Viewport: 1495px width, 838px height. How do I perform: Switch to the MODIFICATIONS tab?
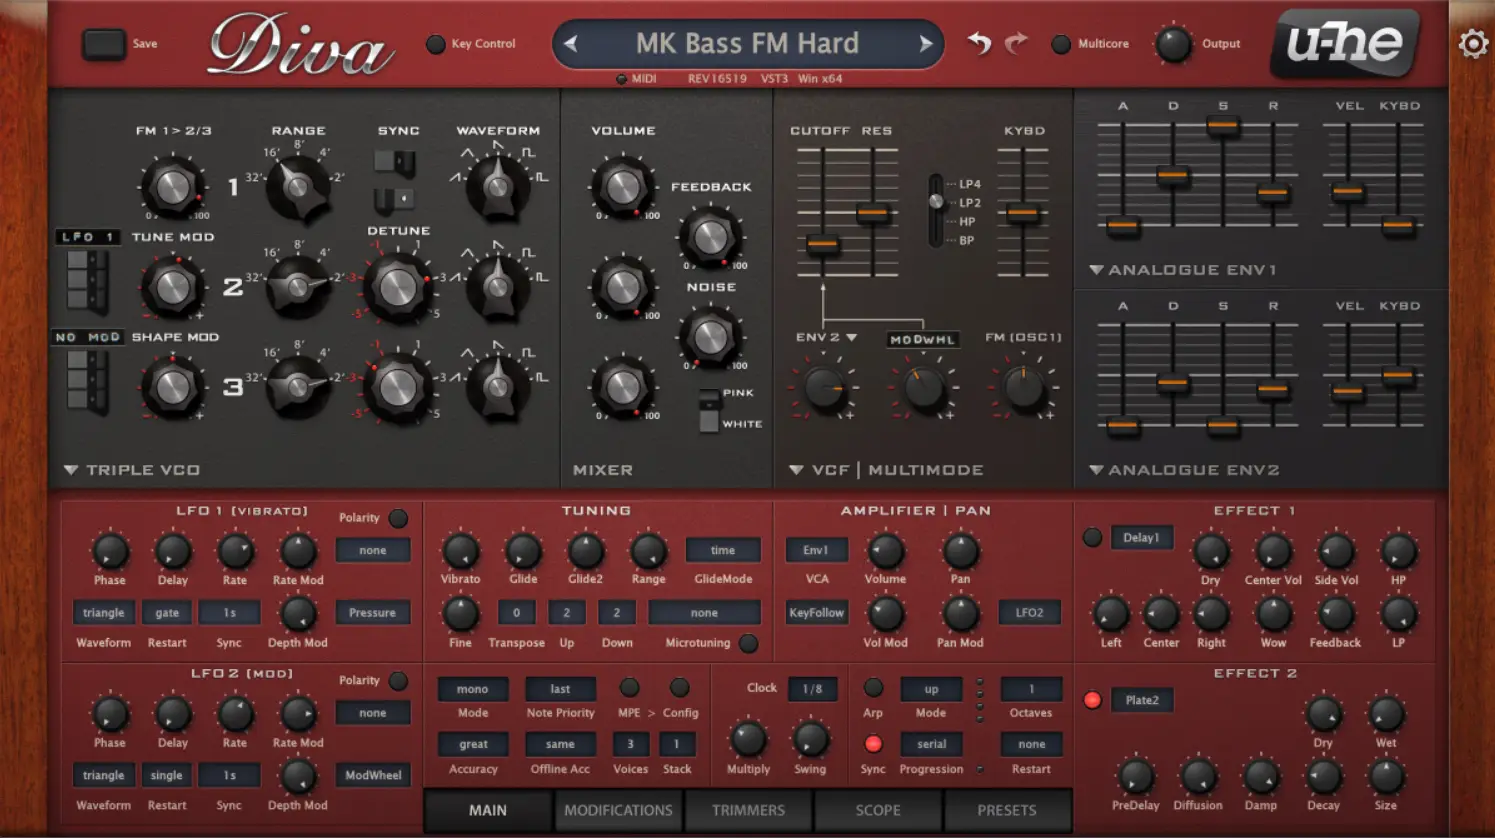617,810
